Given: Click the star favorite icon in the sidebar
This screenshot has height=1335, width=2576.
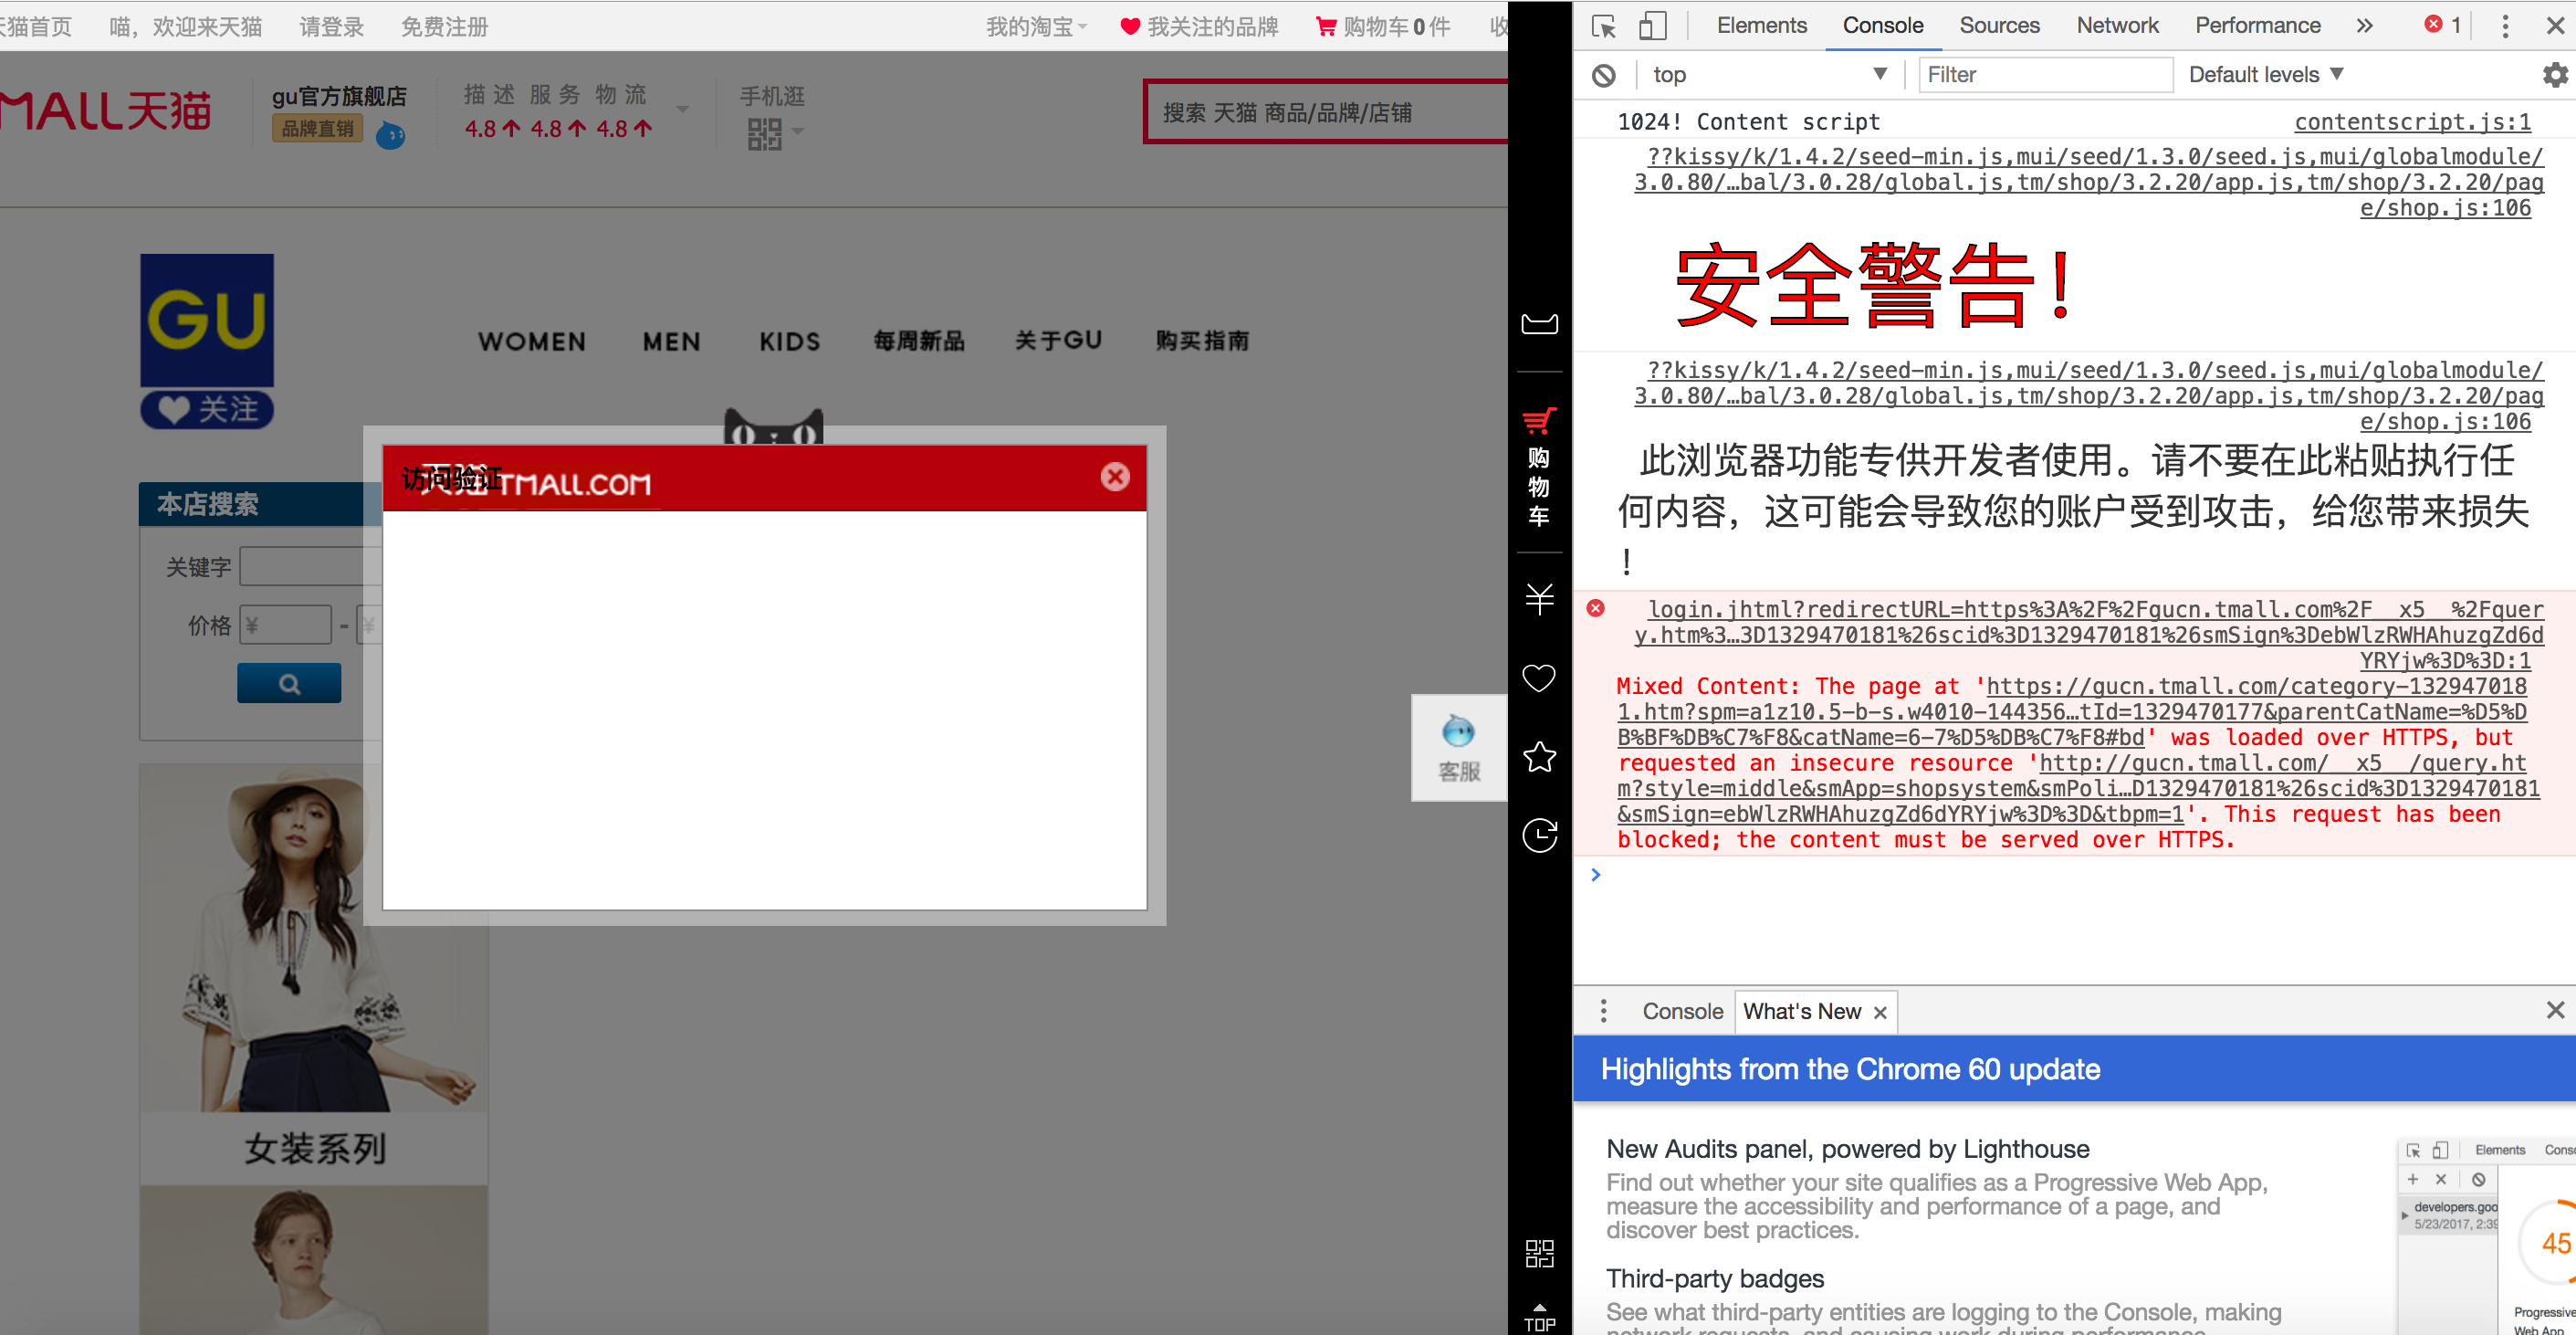Looking at the screenshot, I should 1538,757.
